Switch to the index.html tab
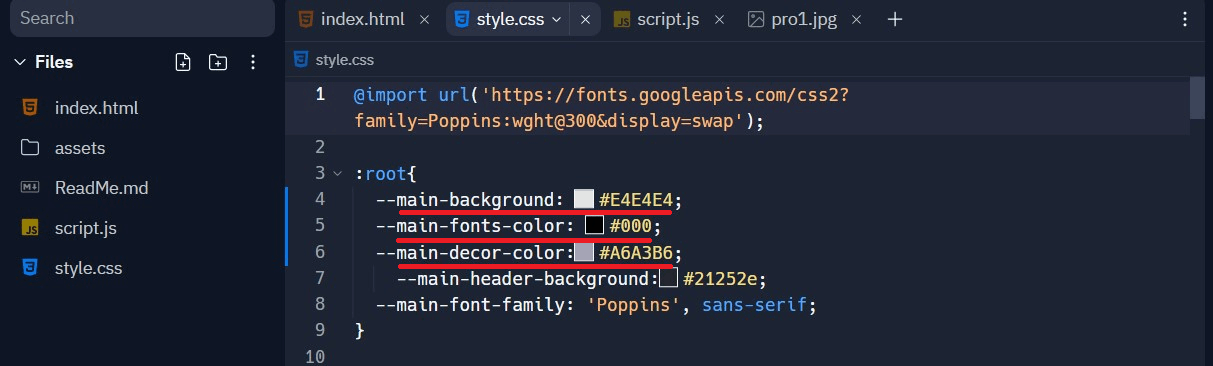The image size is (1213, 366). pos(362,19)
